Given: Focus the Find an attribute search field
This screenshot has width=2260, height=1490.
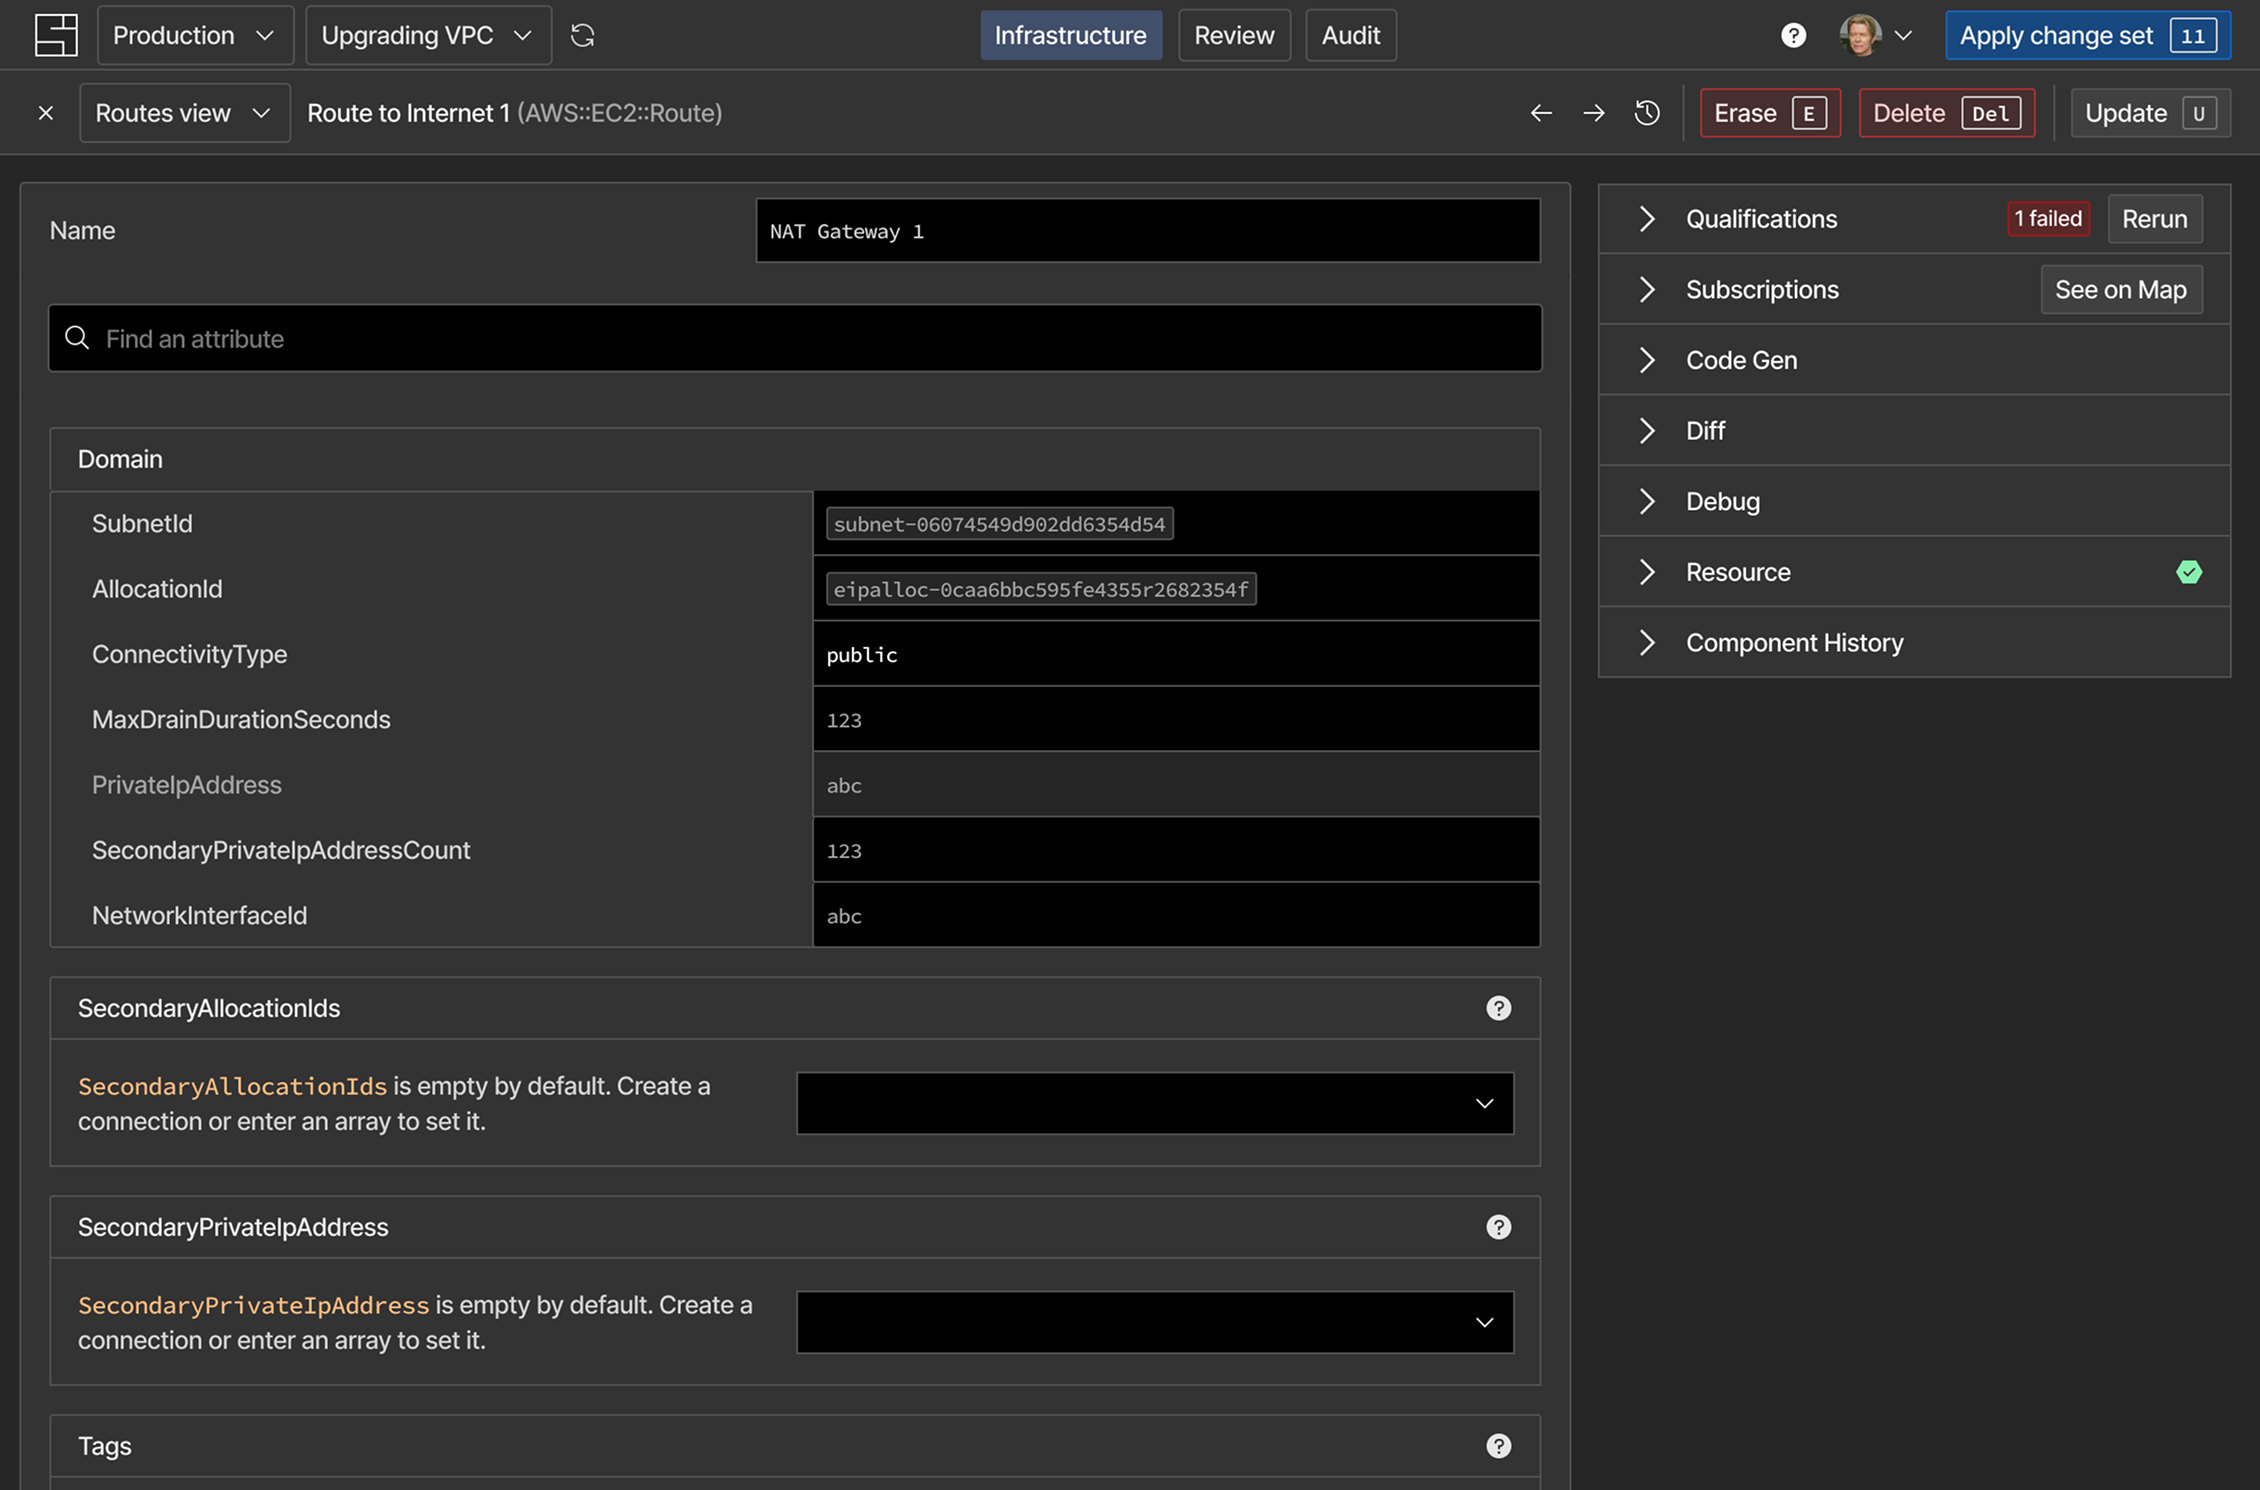Looking at the screenshot, I should point(795,338).
